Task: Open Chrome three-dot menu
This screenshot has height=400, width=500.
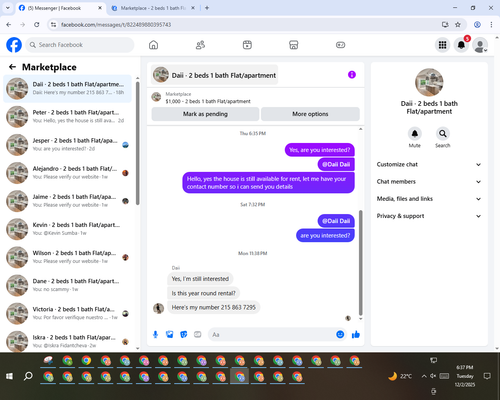Action: pyautogui.click(x=491, y=25)
